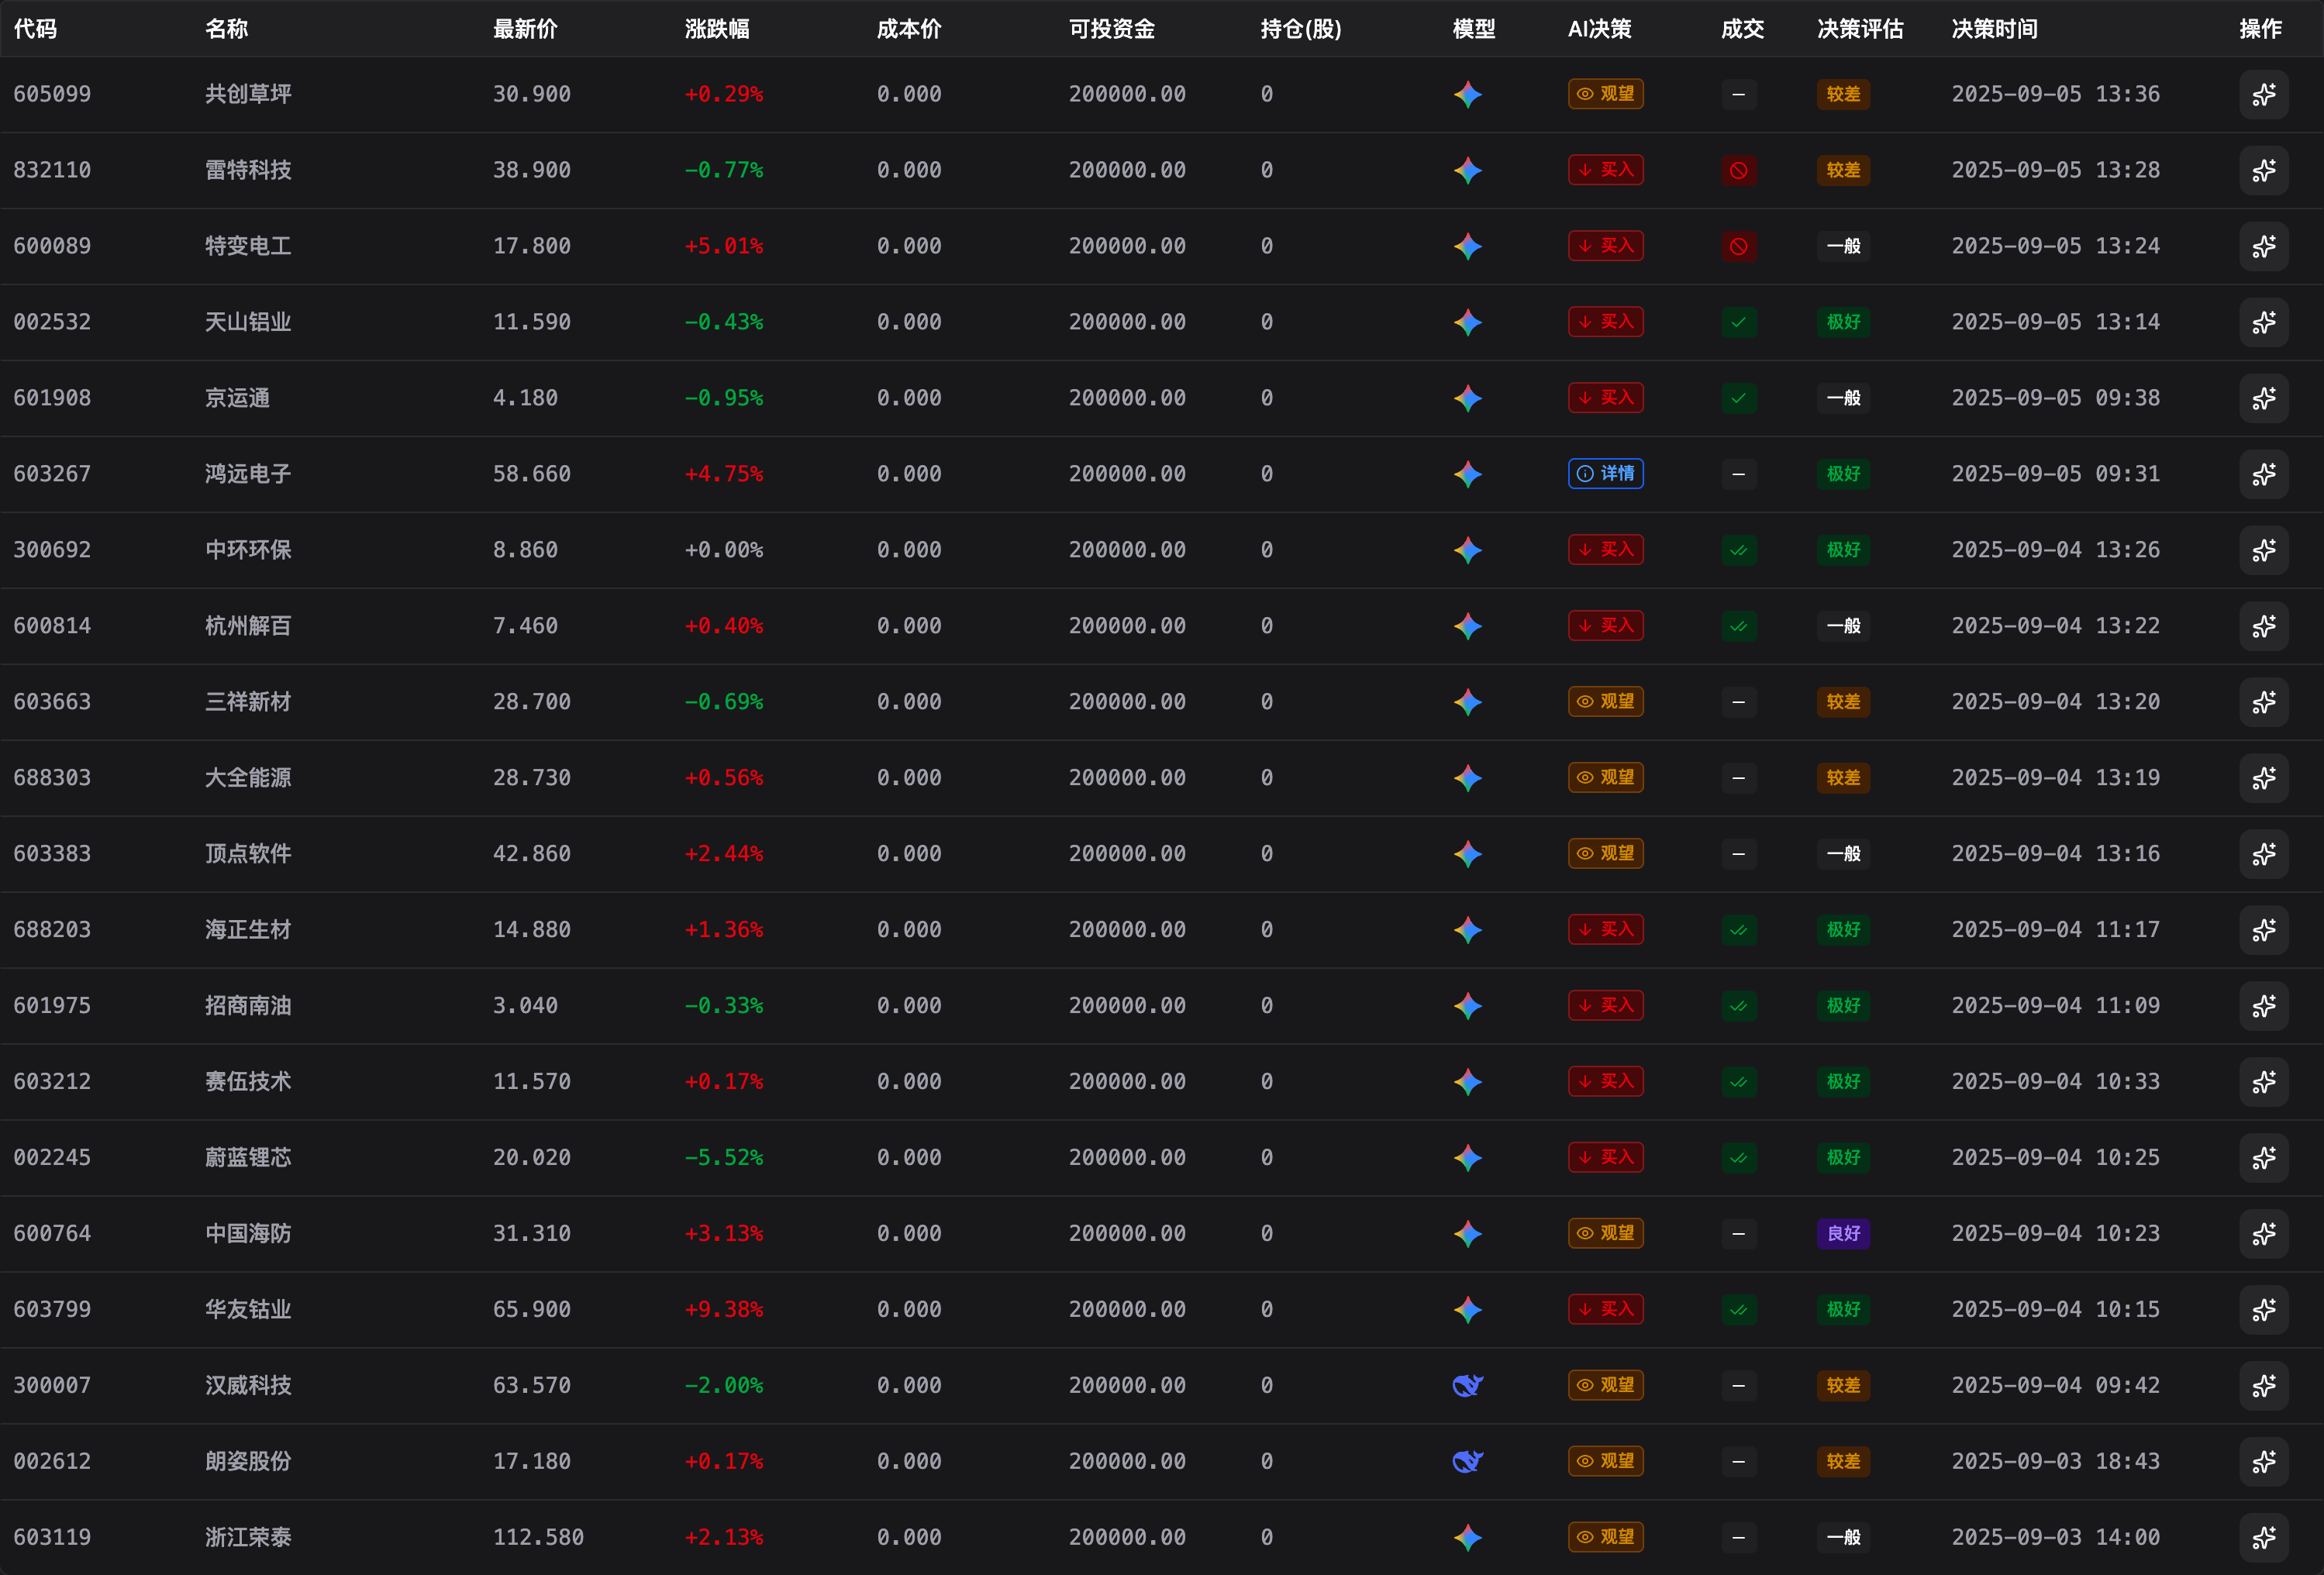This screenshot has width=2324, height=1575.
Task: Open 详情 button for 鸿远电子
Action: (1605, 474)
